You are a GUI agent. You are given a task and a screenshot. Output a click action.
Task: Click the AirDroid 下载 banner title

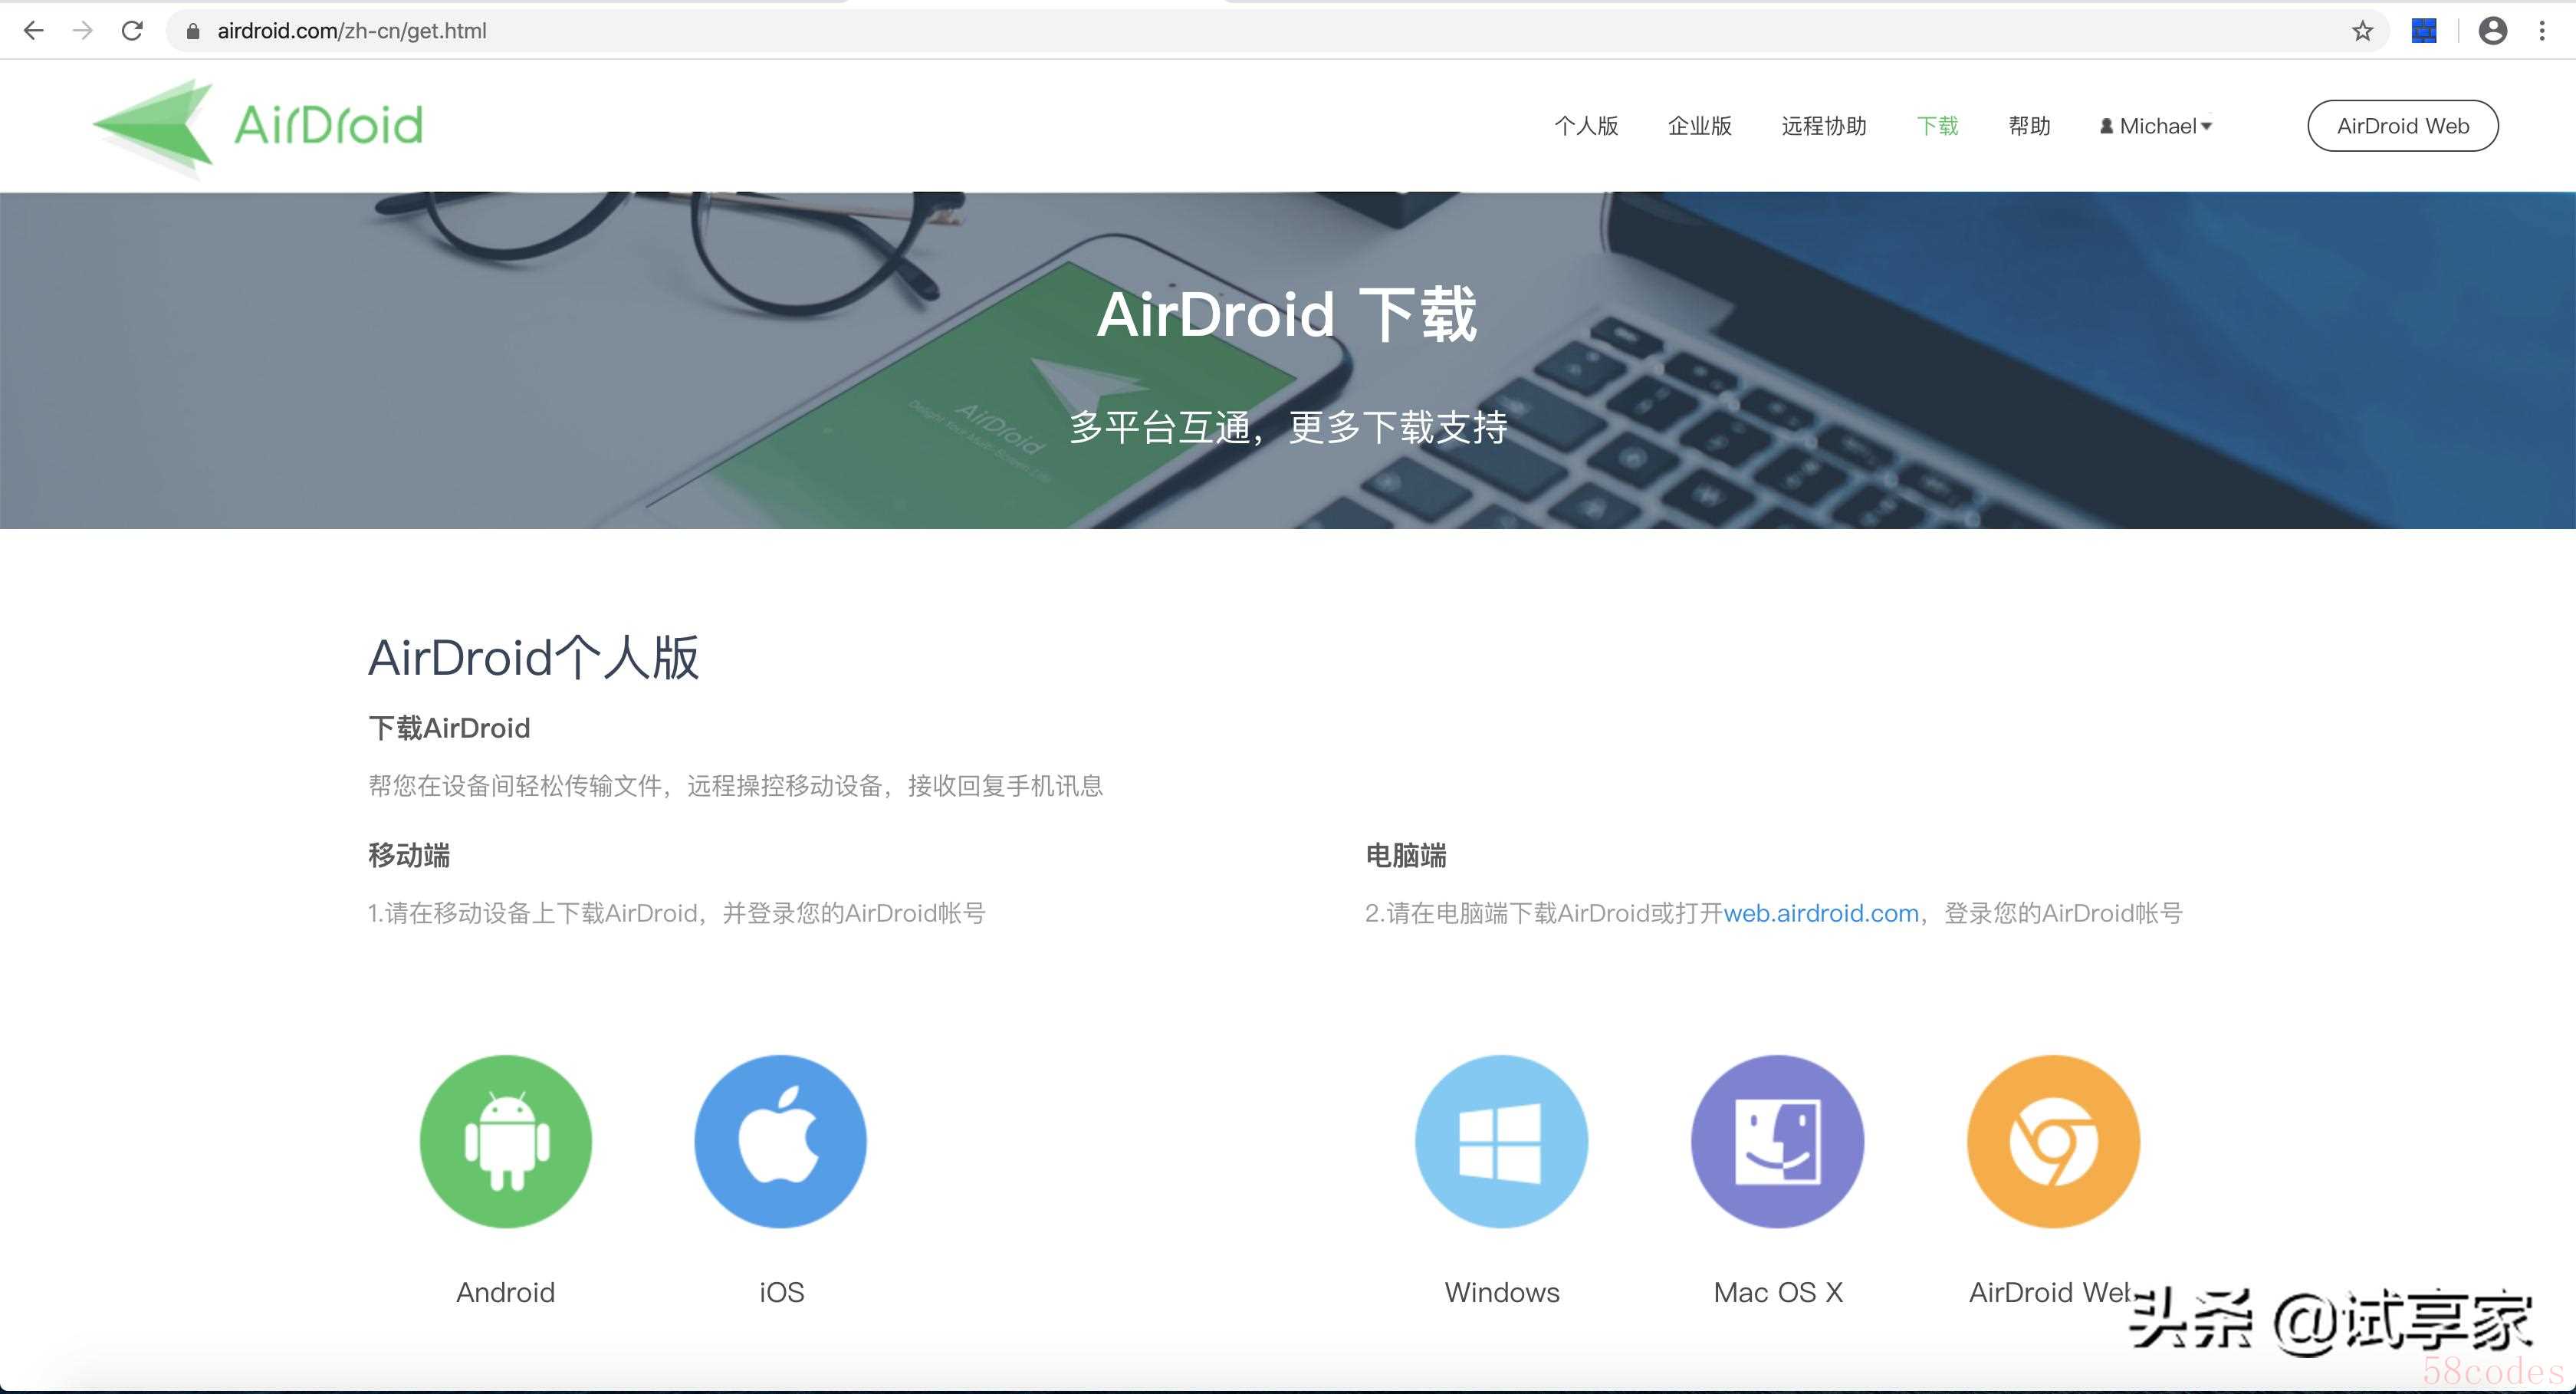point(1287,314)
